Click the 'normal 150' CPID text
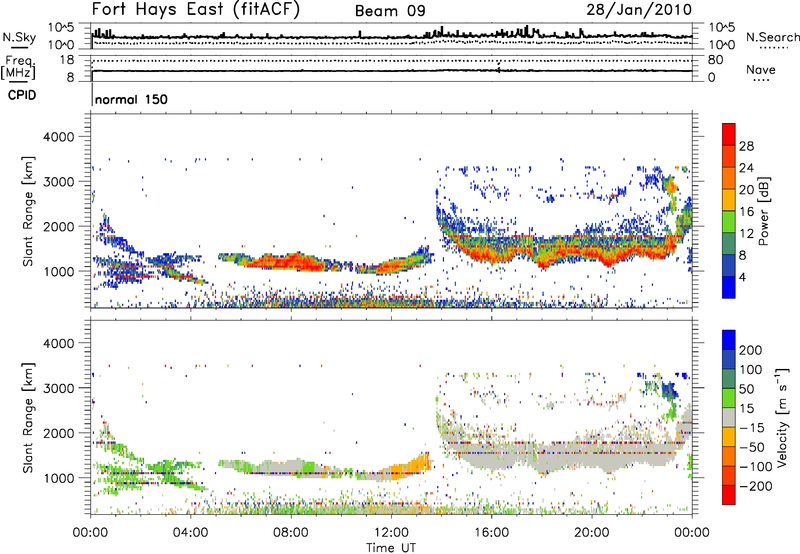 pyautogui.click(x=131, y=99)
